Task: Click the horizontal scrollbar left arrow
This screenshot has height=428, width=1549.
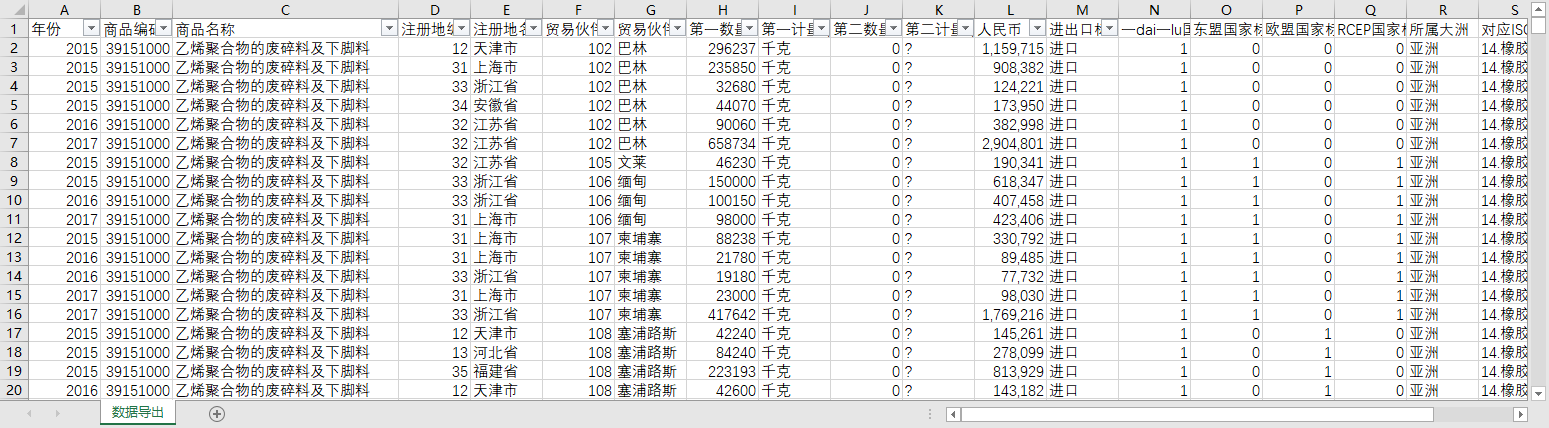Action: tap(954, 414)
